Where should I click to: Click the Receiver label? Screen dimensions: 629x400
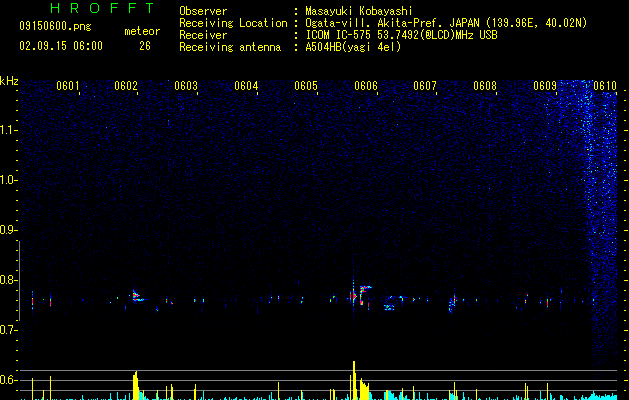pyautogui.click(x=203, y=35)
